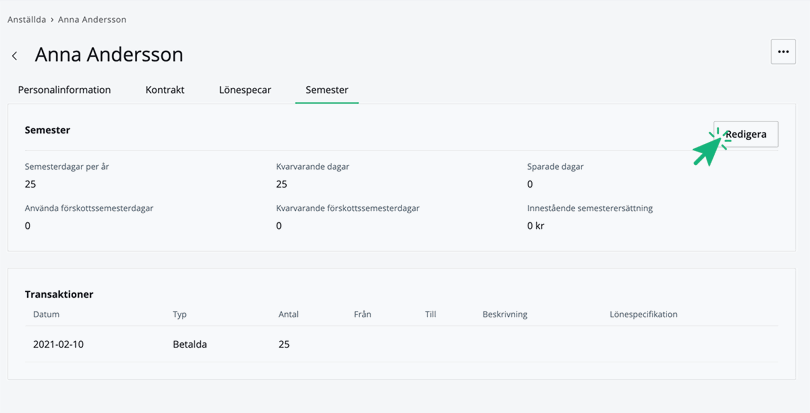This screenshot has height=413, width=810.
Task: Click Anna Andersson in the breadcrumb
Action: click(x=92, y=19)
